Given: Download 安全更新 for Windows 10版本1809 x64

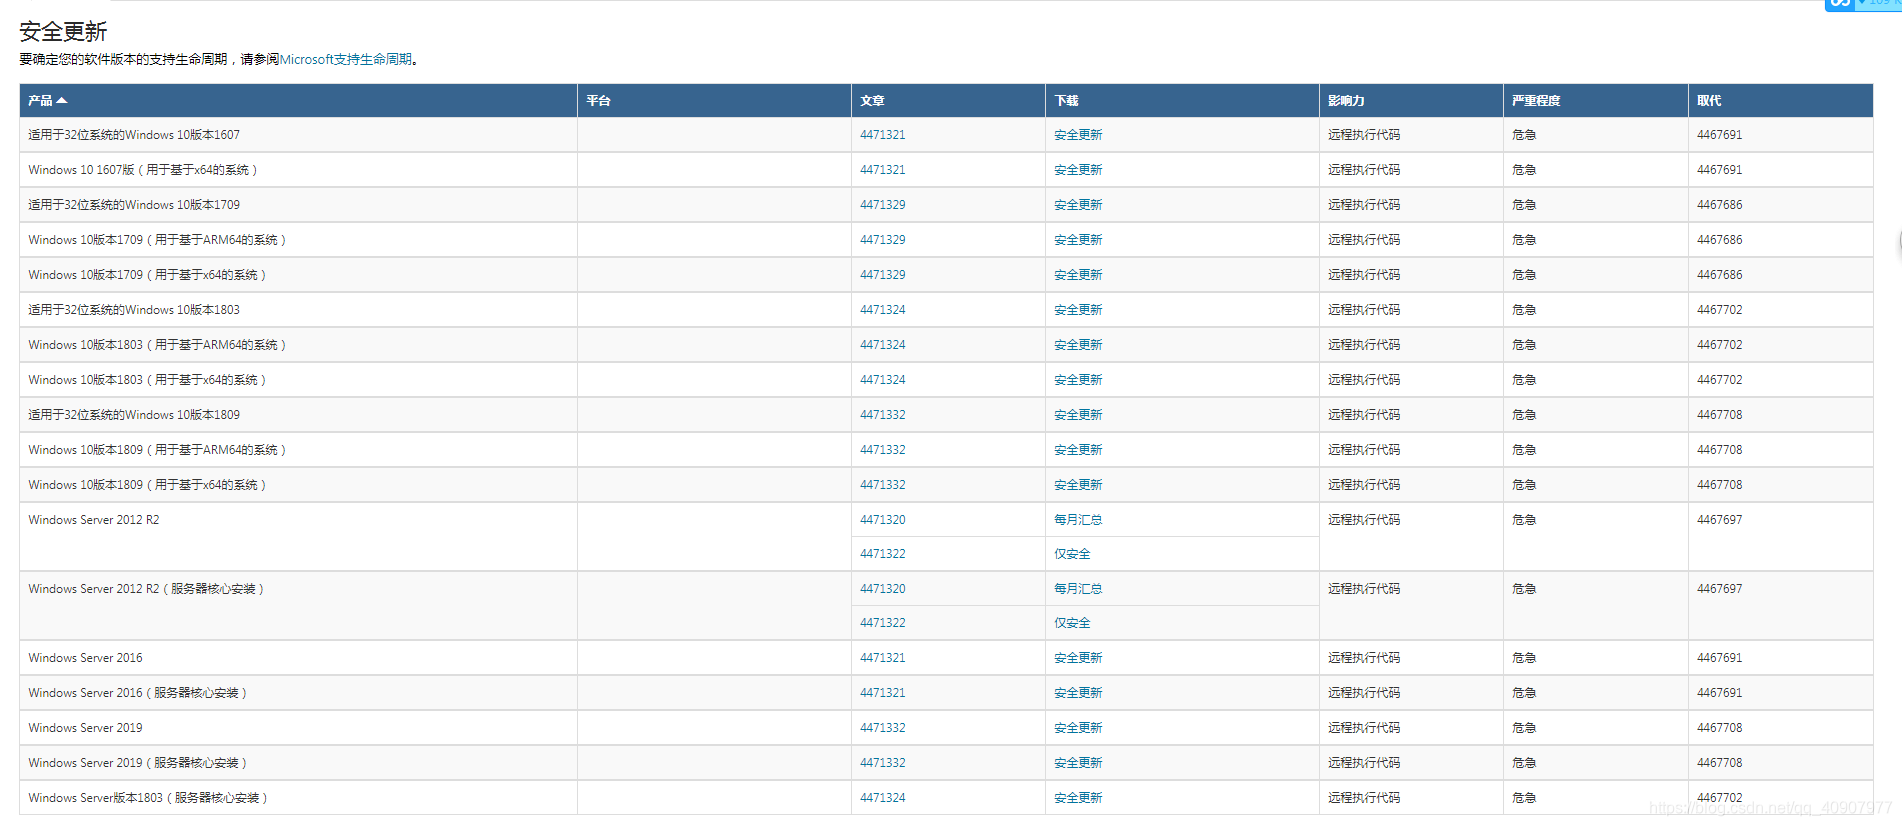Looking at the screenshot, I should tap(1078, 485).
